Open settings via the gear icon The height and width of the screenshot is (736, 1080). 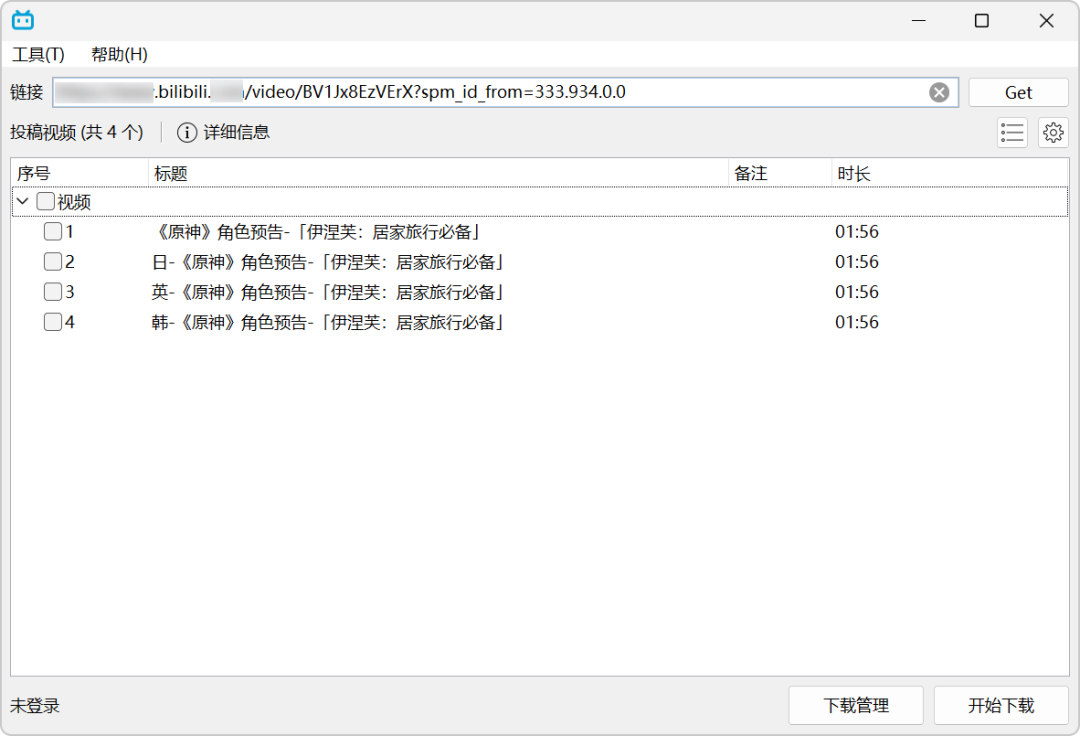pyautogui.click(x=1053, y=132)
